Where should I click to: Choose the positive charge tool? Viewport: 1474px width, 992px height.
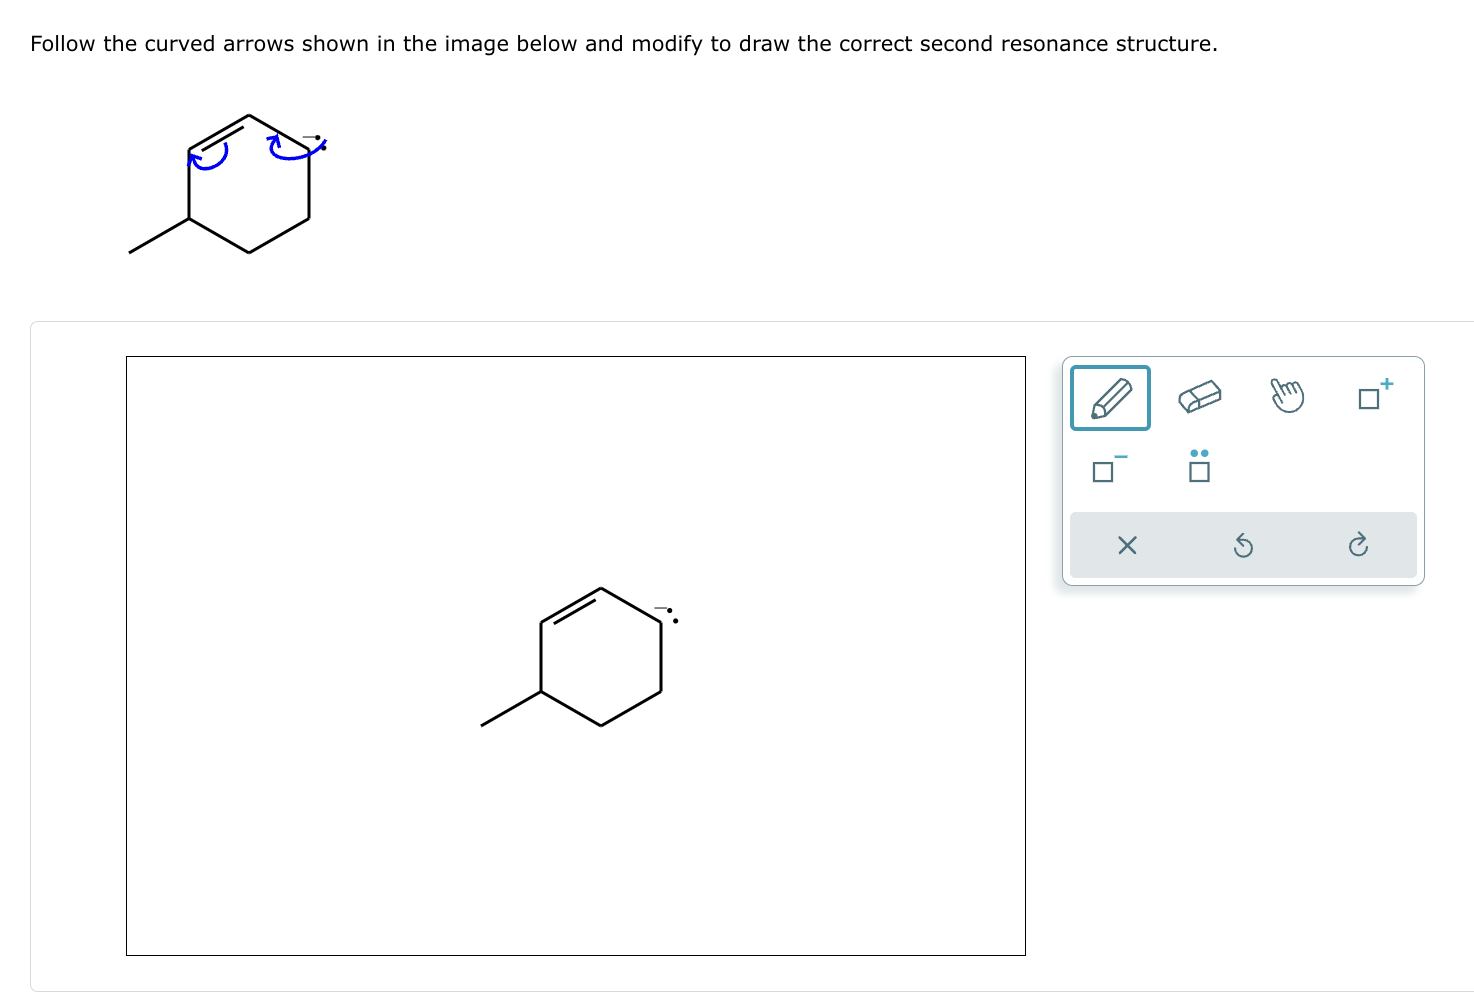pos(1373,398)
